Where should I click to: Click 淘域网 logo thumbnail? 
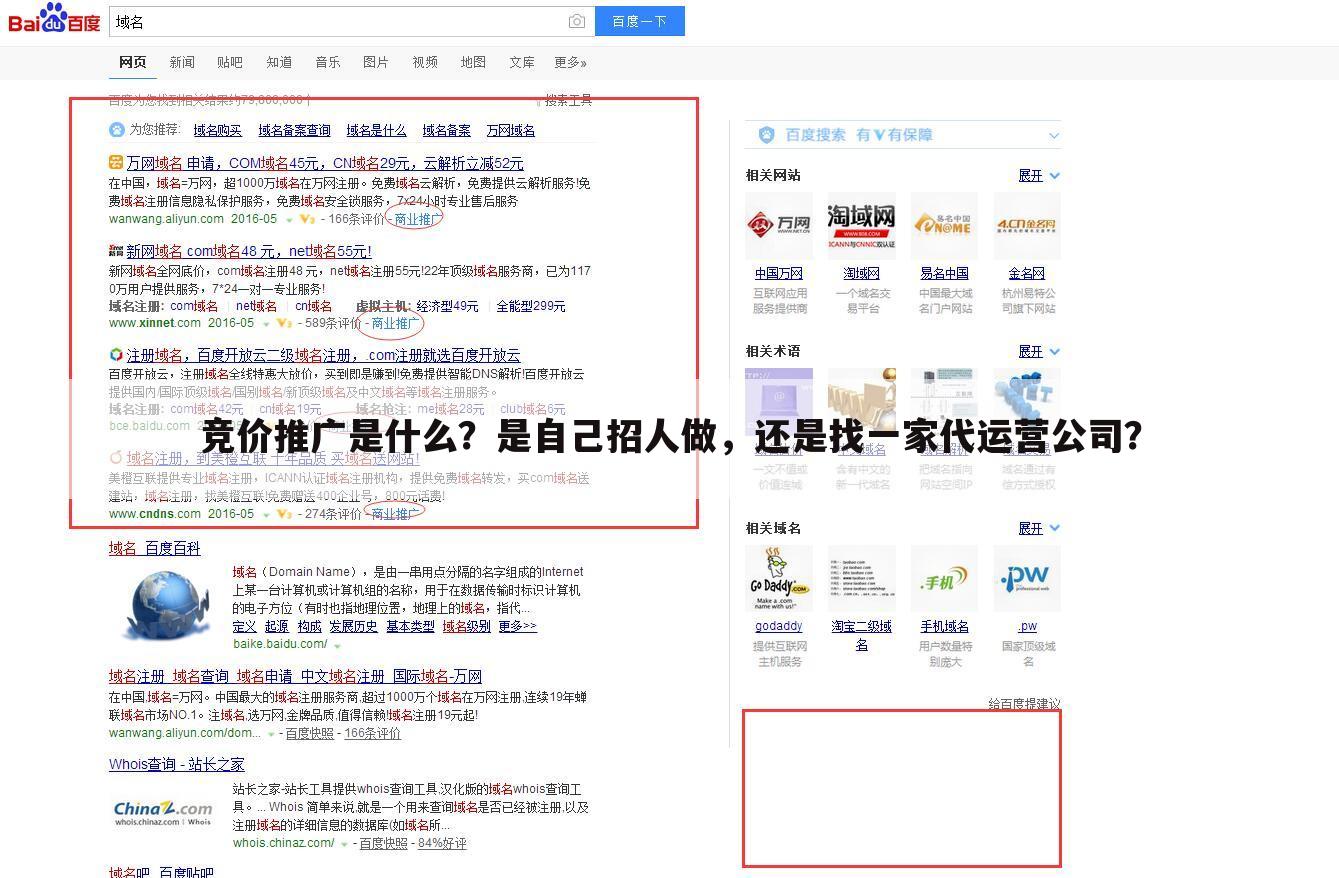(861, 226)
